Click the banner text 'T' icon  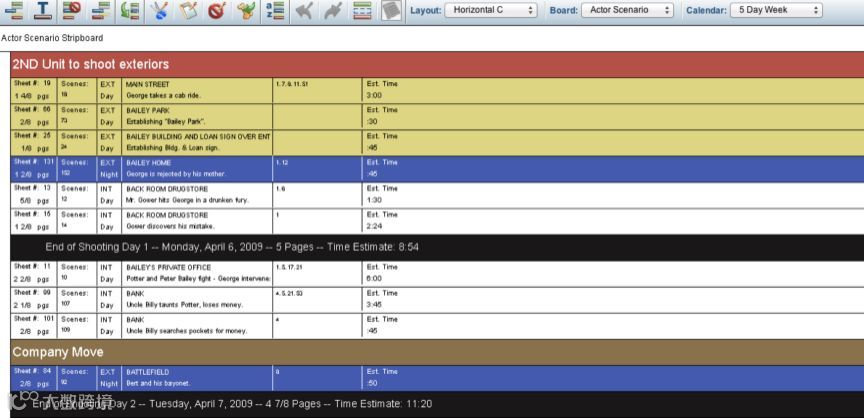pyautogui.click(x=42, y=10)
